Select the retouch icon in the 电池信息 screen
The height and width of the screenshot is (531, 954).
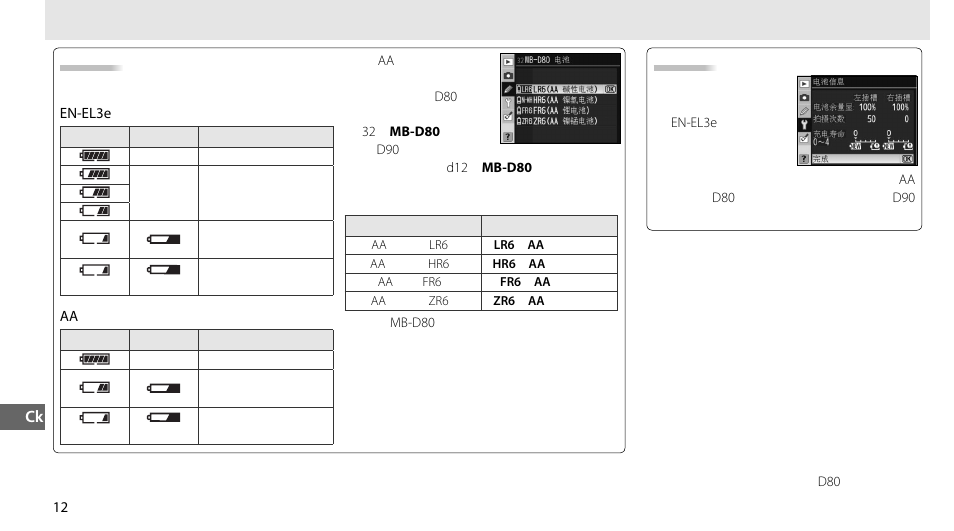click(x=804, y=139)
